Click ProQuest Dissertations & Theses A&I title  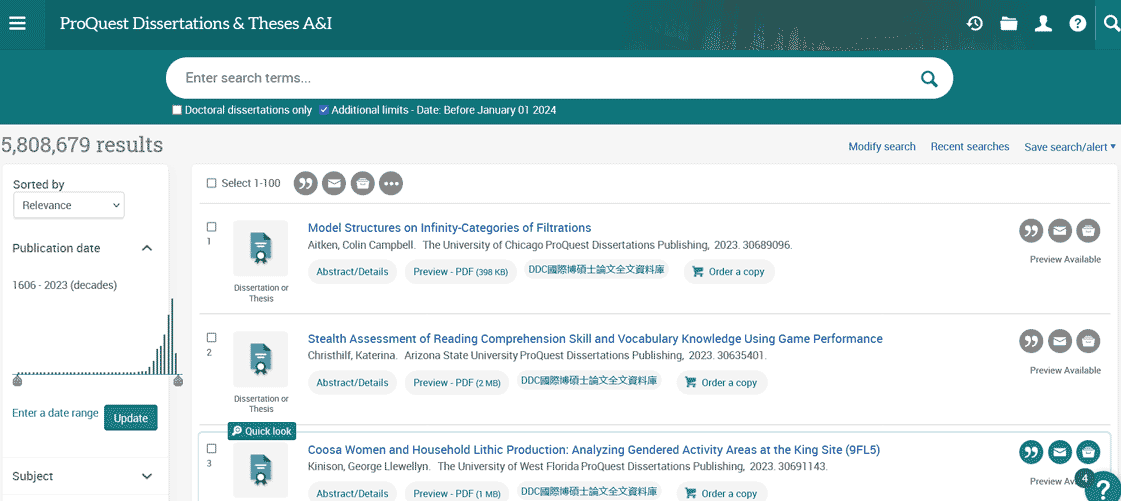coord(196,24)
